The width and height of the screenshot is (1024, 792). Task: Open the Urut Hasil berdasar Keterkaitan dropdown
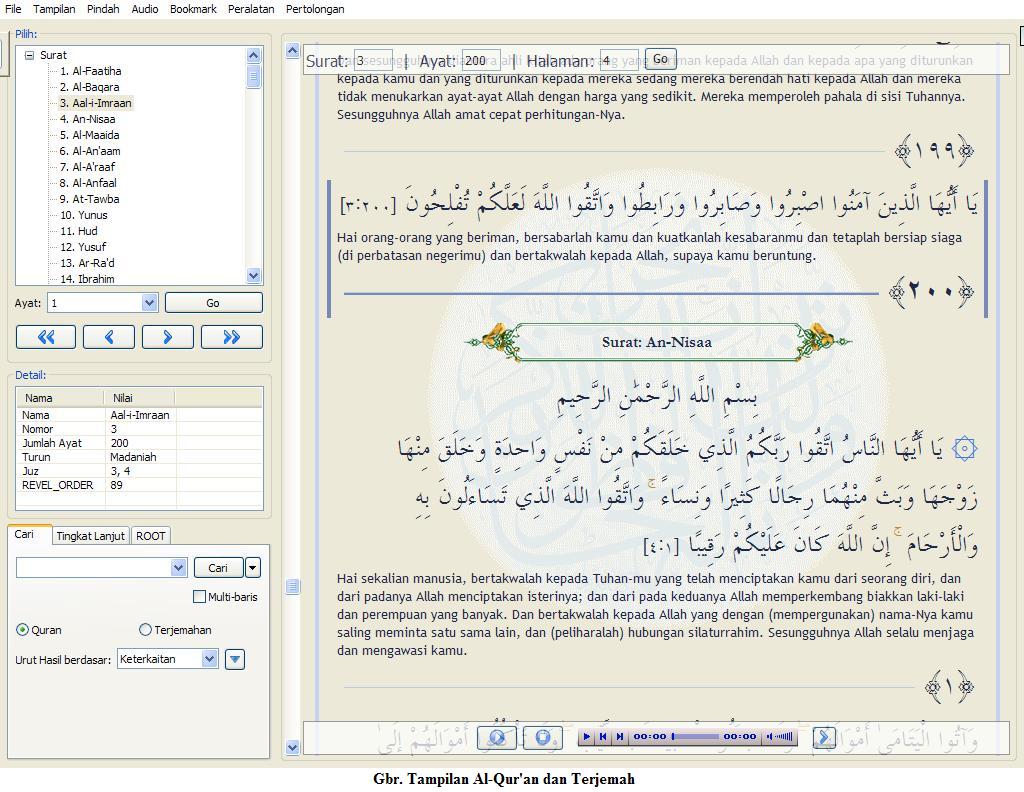click(x=209, y=659)
